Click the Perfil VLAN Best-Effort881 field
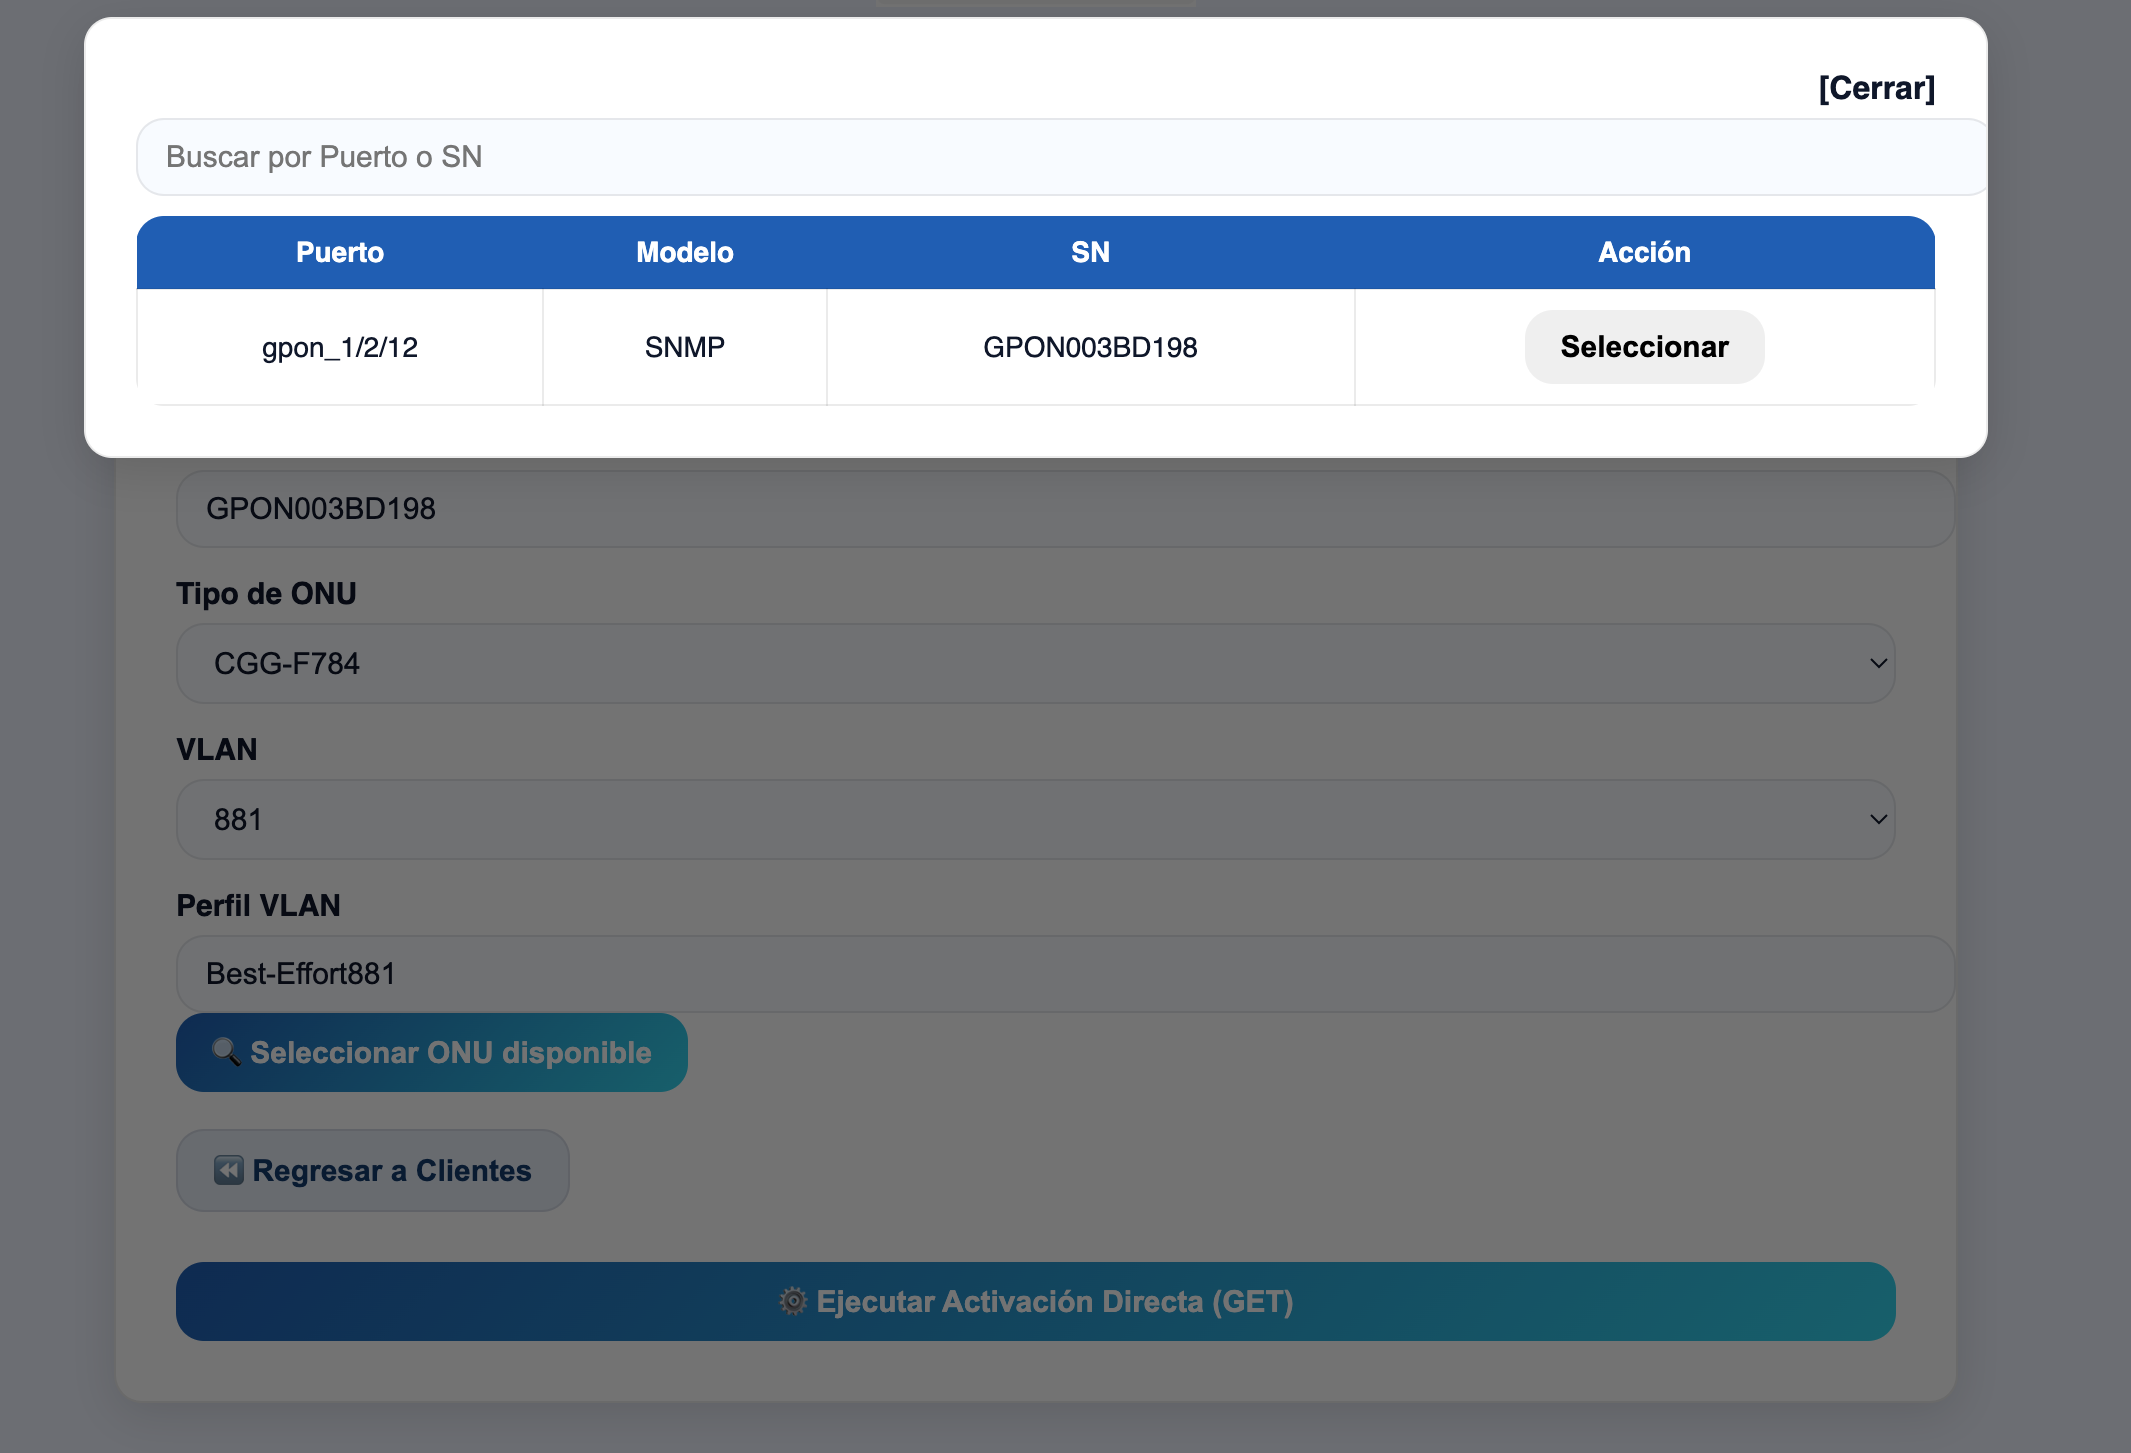2131x1453 pixels. [1065, 974]
